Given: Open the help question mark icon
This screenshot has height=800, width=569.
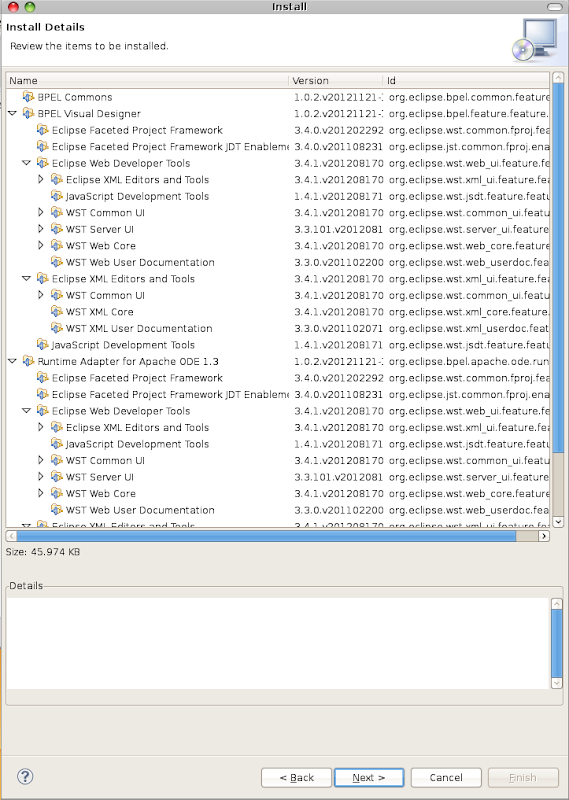Looking at the screenshot, I should (25, 777).
